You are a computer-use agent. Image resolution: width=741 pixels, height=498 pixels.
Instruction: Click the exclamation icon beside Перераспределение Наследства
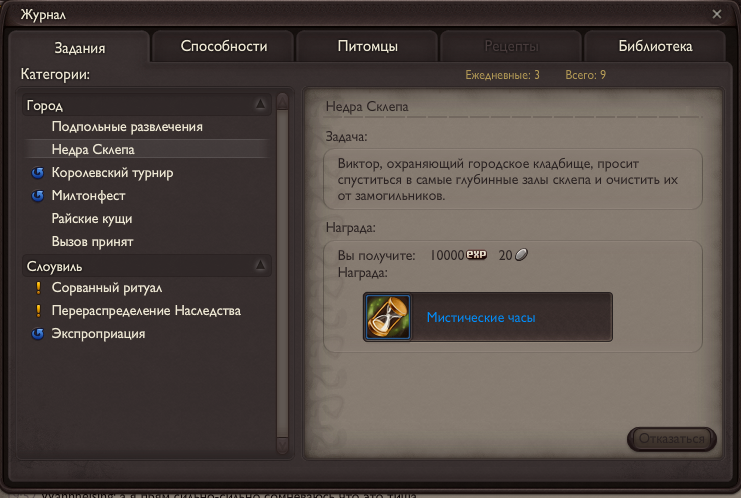coord(38,311)
